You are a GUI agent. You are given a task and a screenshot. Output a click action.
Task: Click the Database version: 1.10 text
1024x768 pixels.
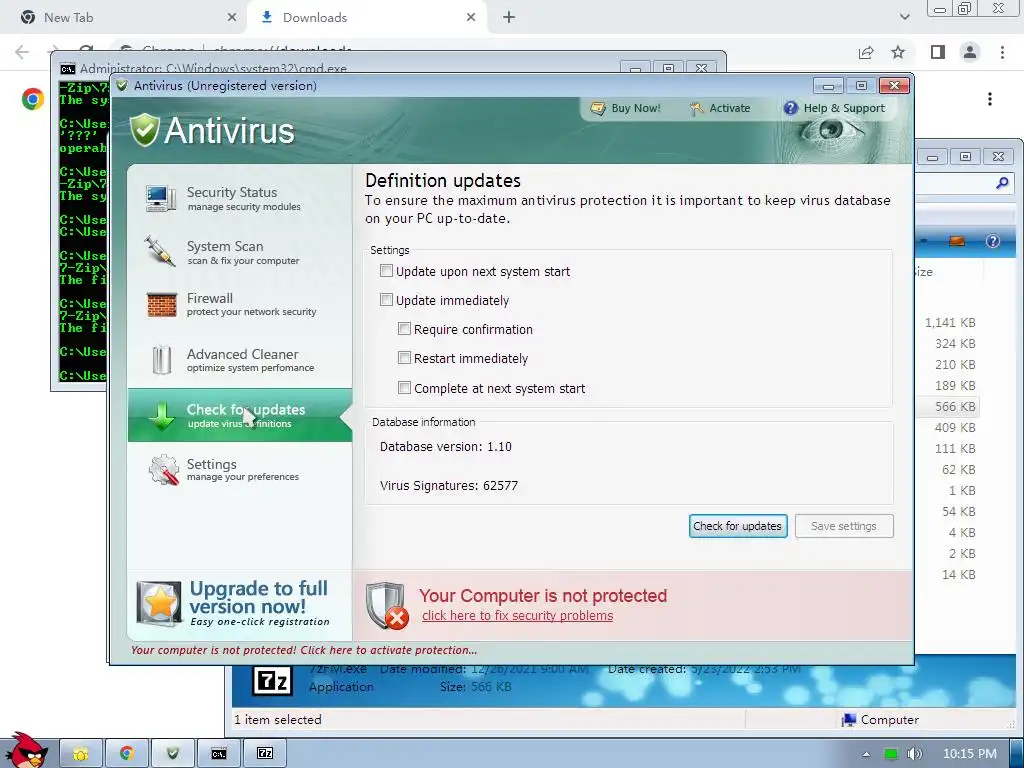pos(445,447)
